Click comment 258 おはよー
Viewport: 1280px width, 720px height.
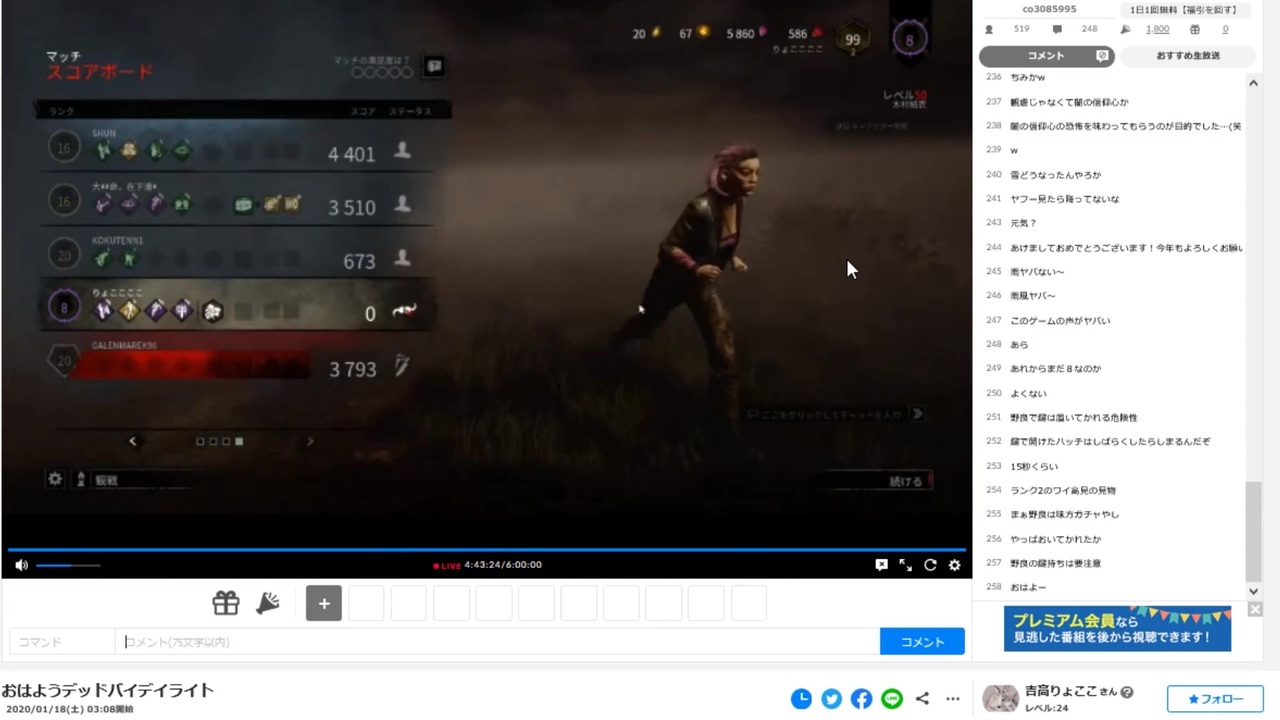tap(1028, 588)
